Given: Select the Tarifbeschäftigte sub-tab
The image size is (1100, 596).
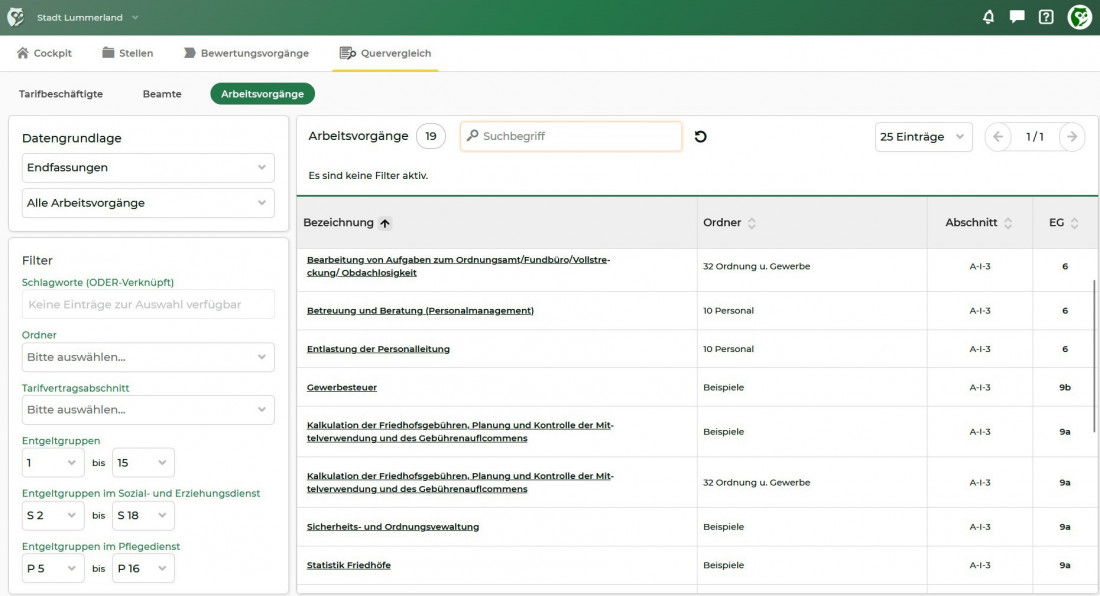Looking at the screenshot, I should pos(61,94).
